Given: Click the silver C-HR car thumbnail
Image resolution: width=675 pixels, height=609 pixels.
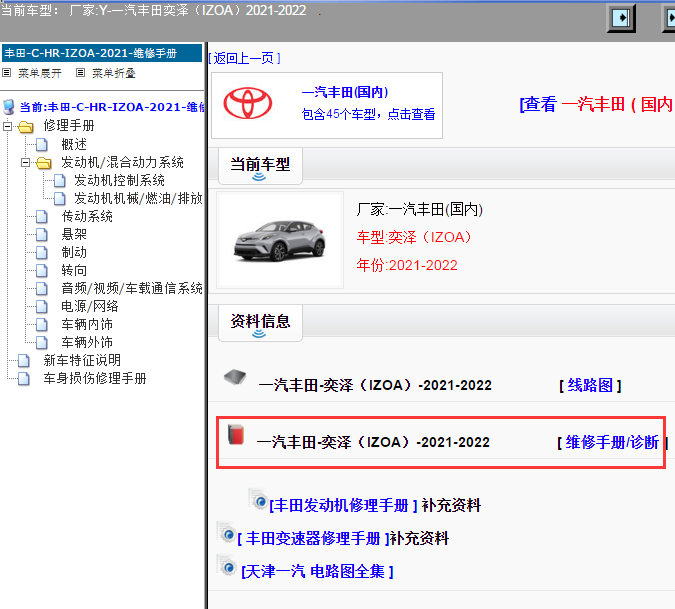Looking at the screenshot, I should click(x=280, y=240).
